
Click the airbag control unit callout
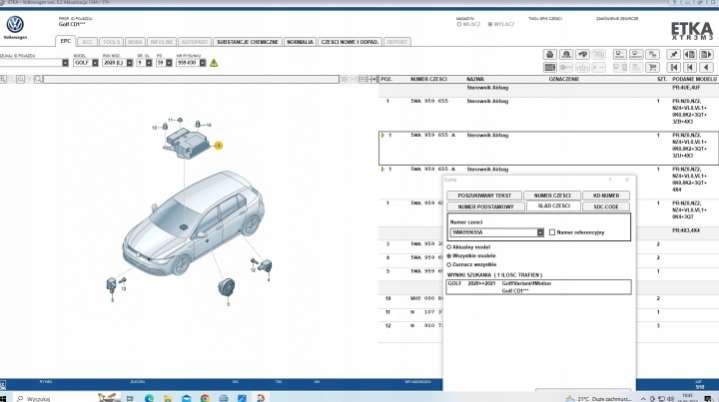point(219,145)
